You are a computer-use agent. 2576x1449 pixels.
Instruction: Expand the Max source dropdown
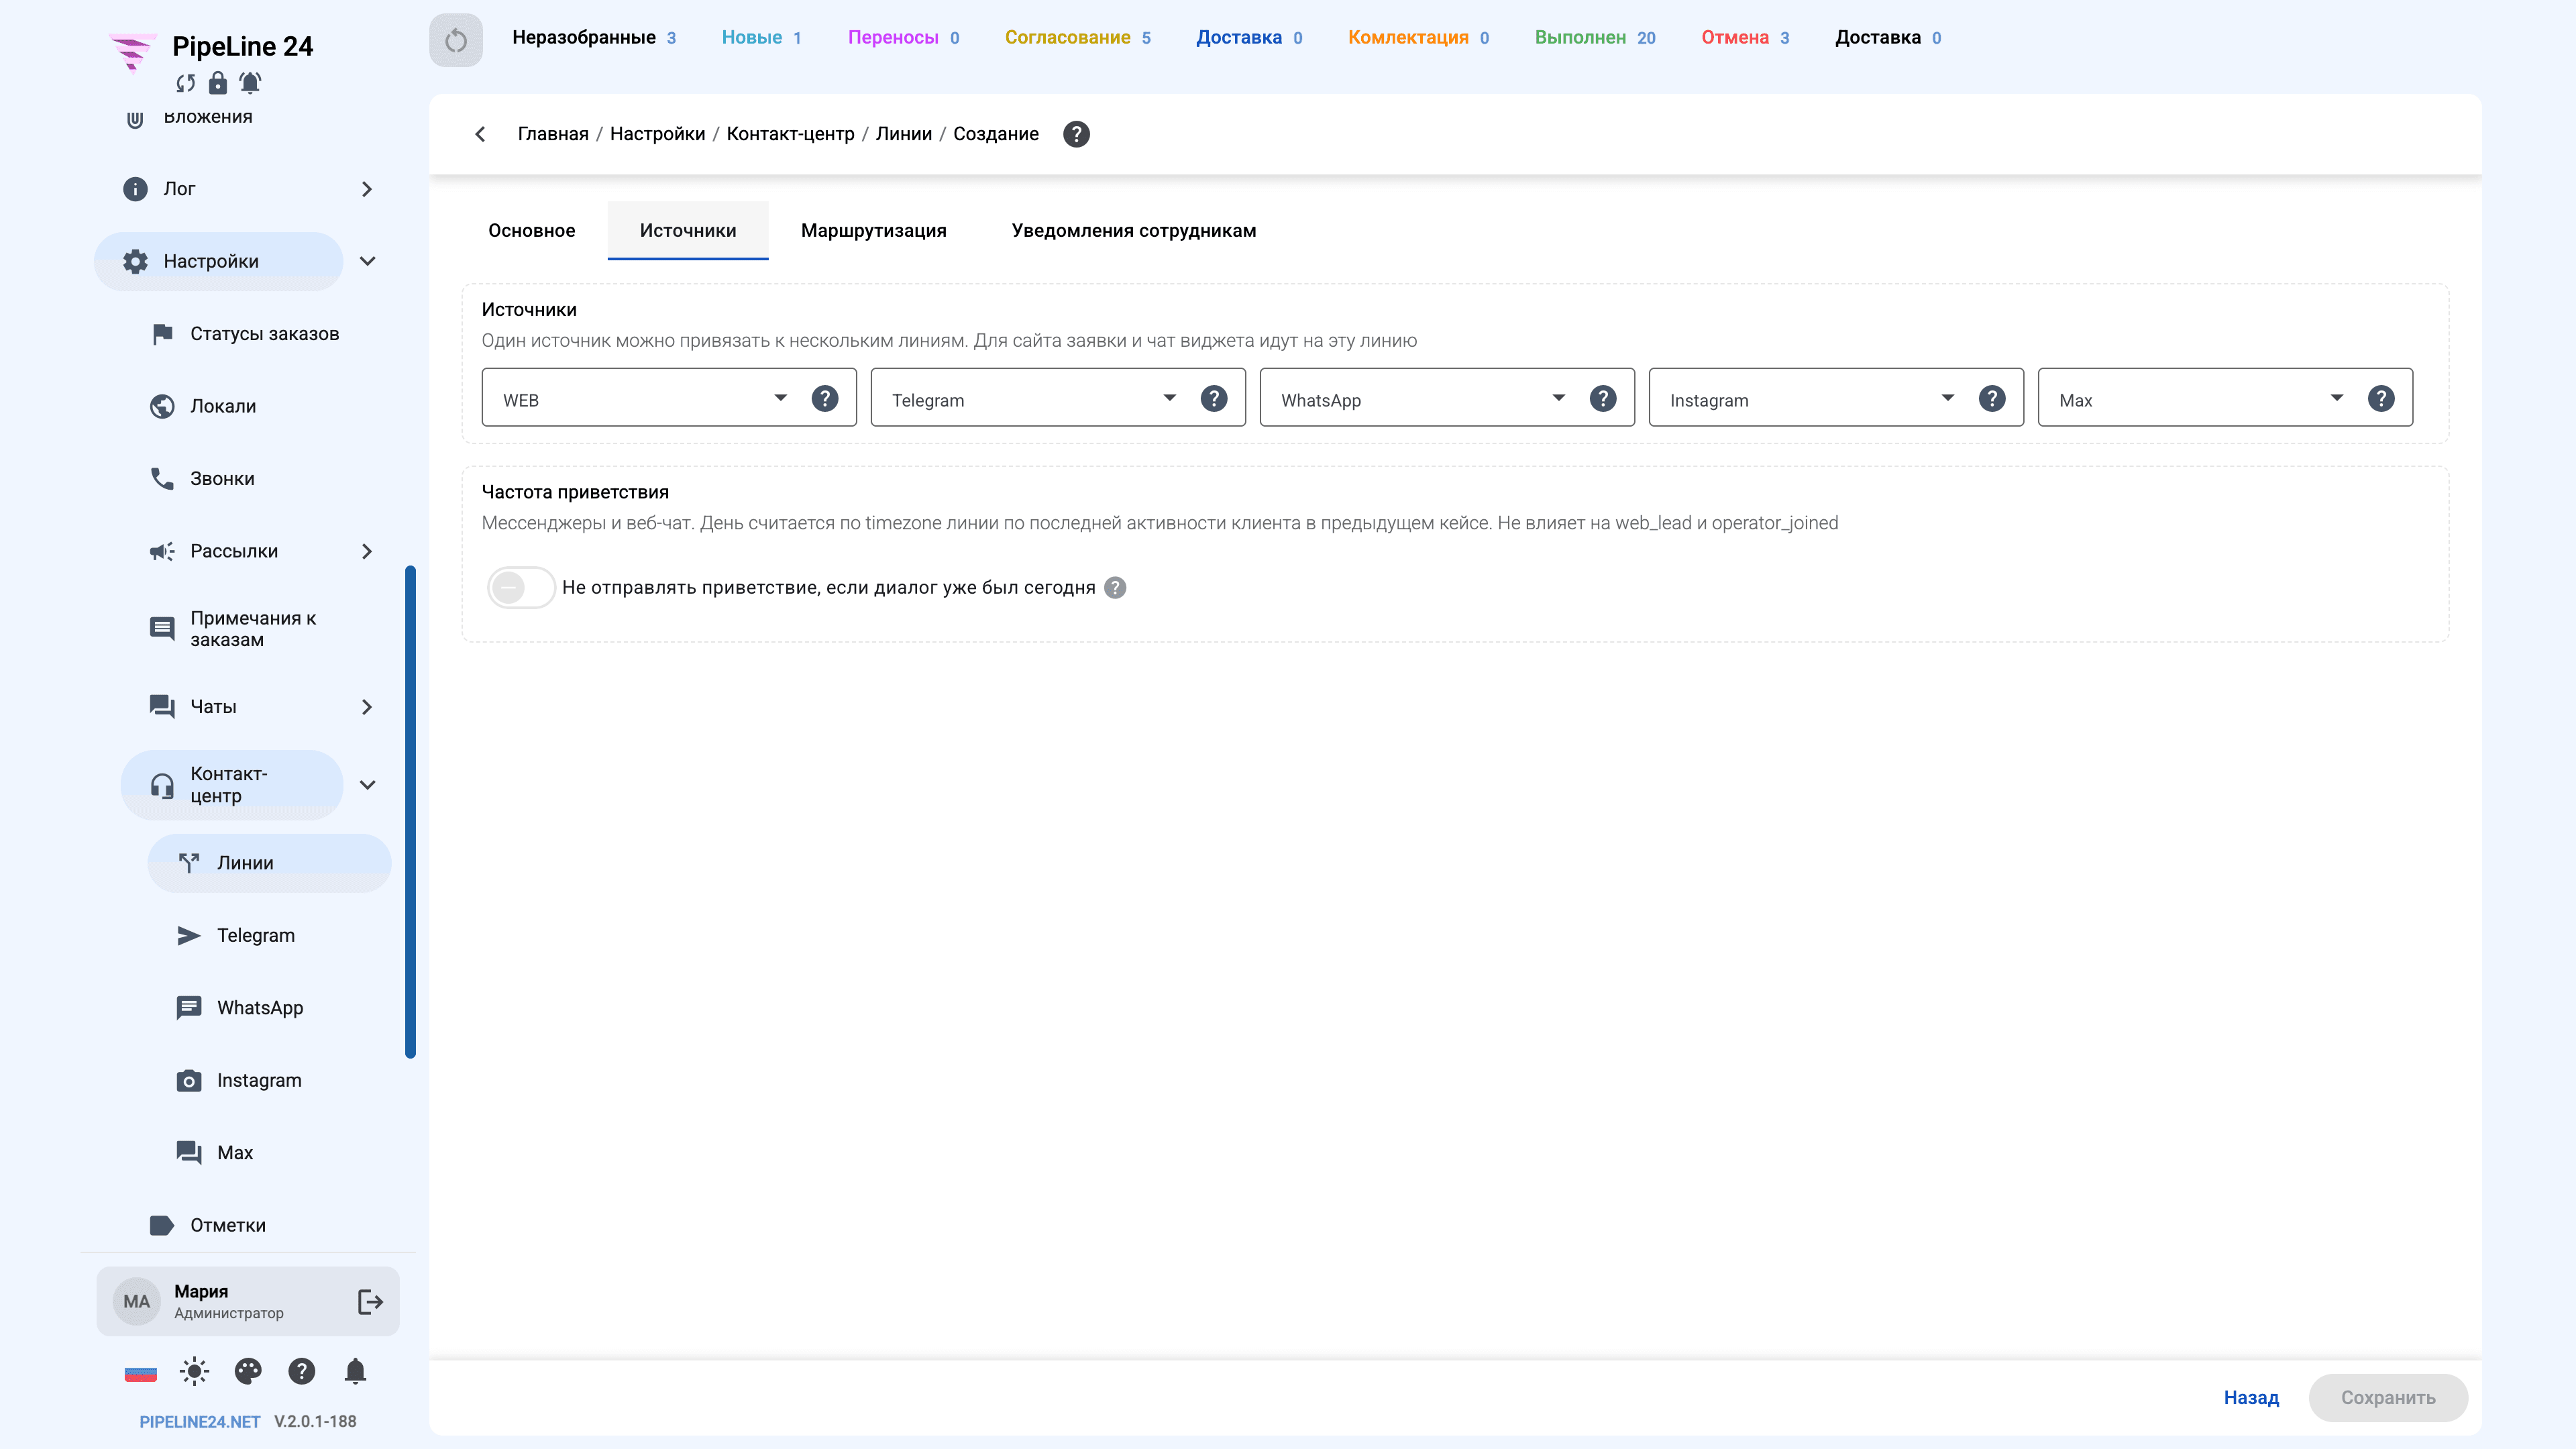[2198, 398]
